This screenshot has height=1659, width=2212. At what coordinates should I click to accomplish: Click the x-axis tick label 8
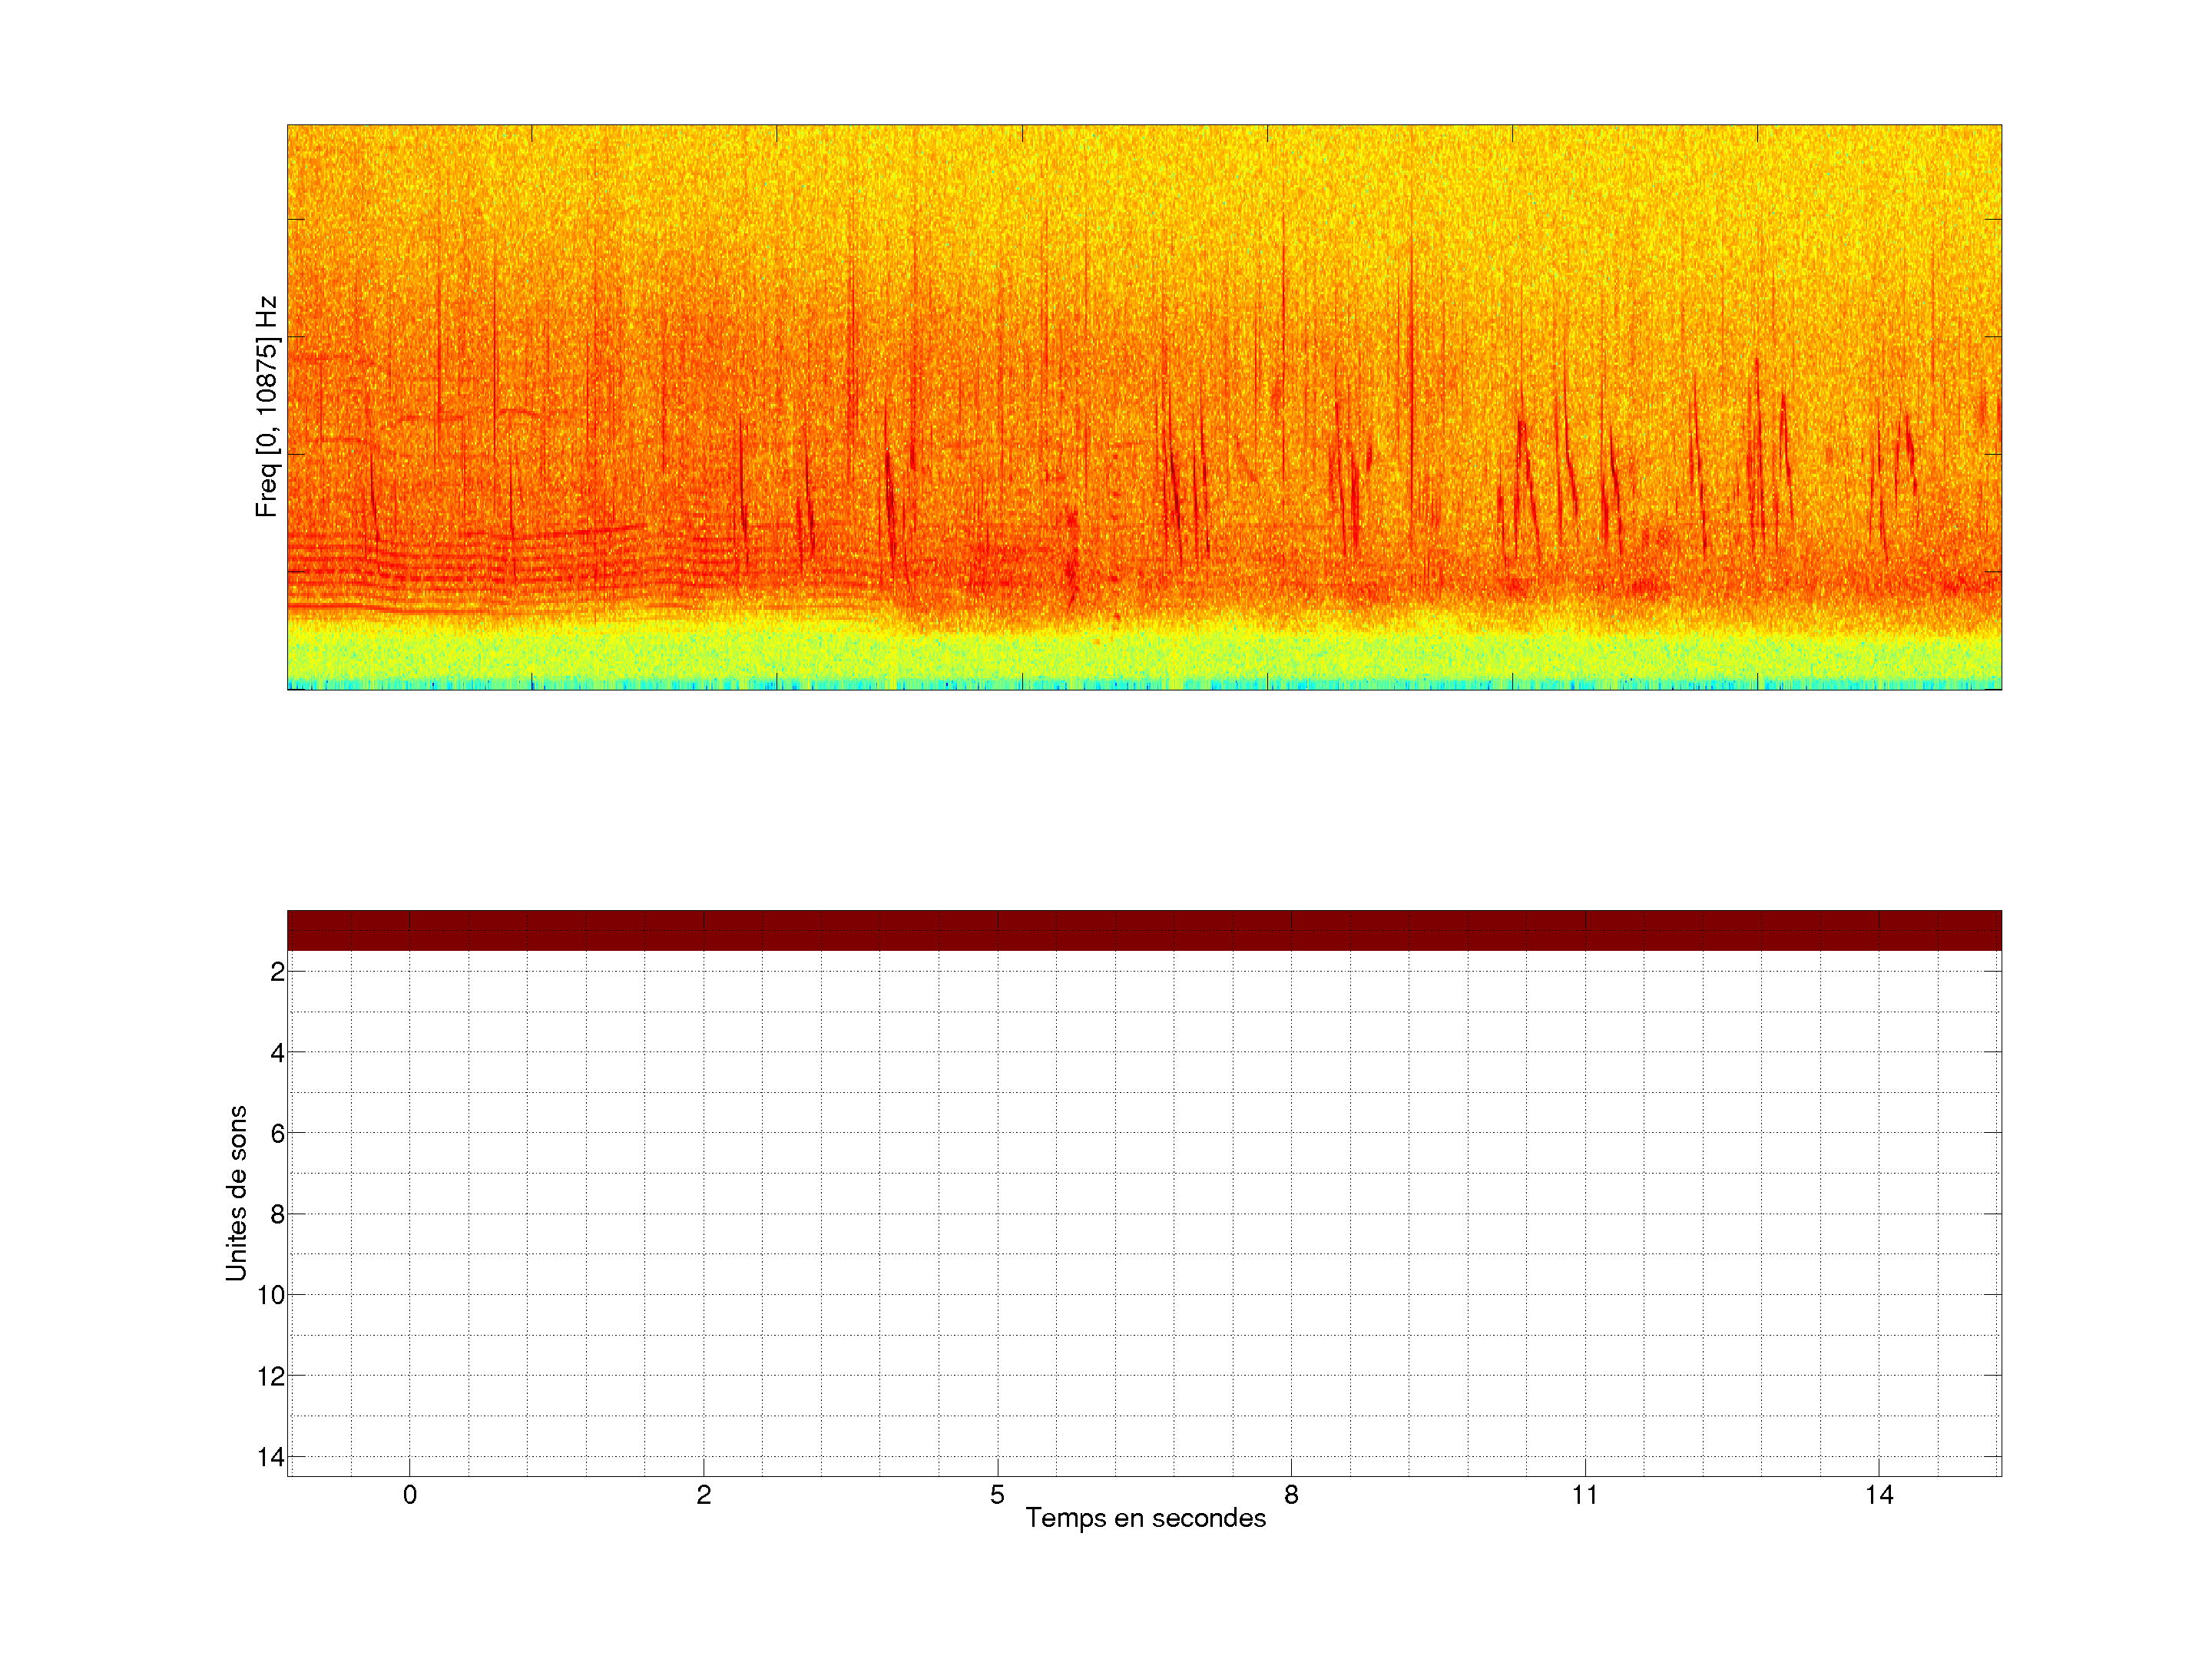pyautogui.click(x=1291, y=1495)
